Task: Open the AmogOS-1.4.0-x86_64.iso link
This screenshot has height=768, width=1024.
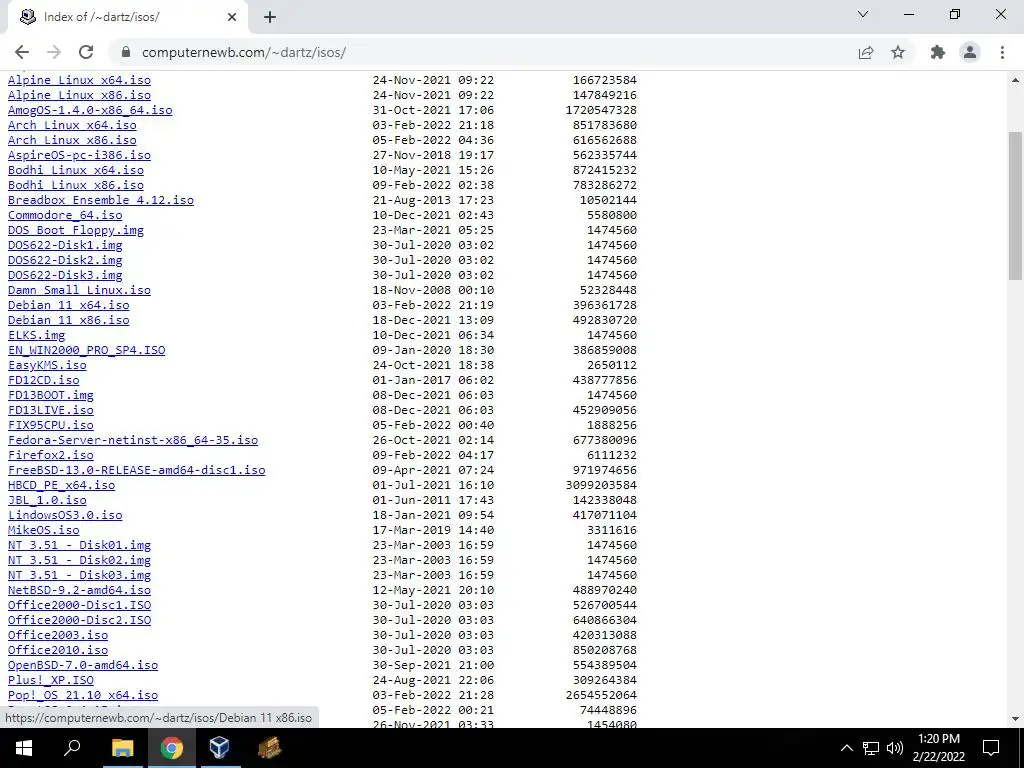Action: [90, 110]
